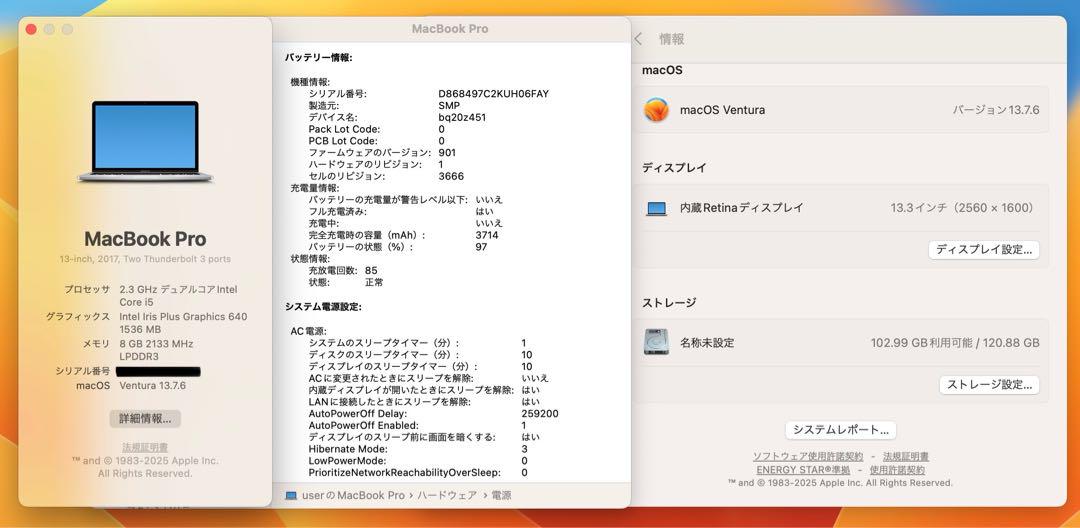This screenshot has width=1080, height=528.
Task: Open システムレポート... button
Action: 840,430
